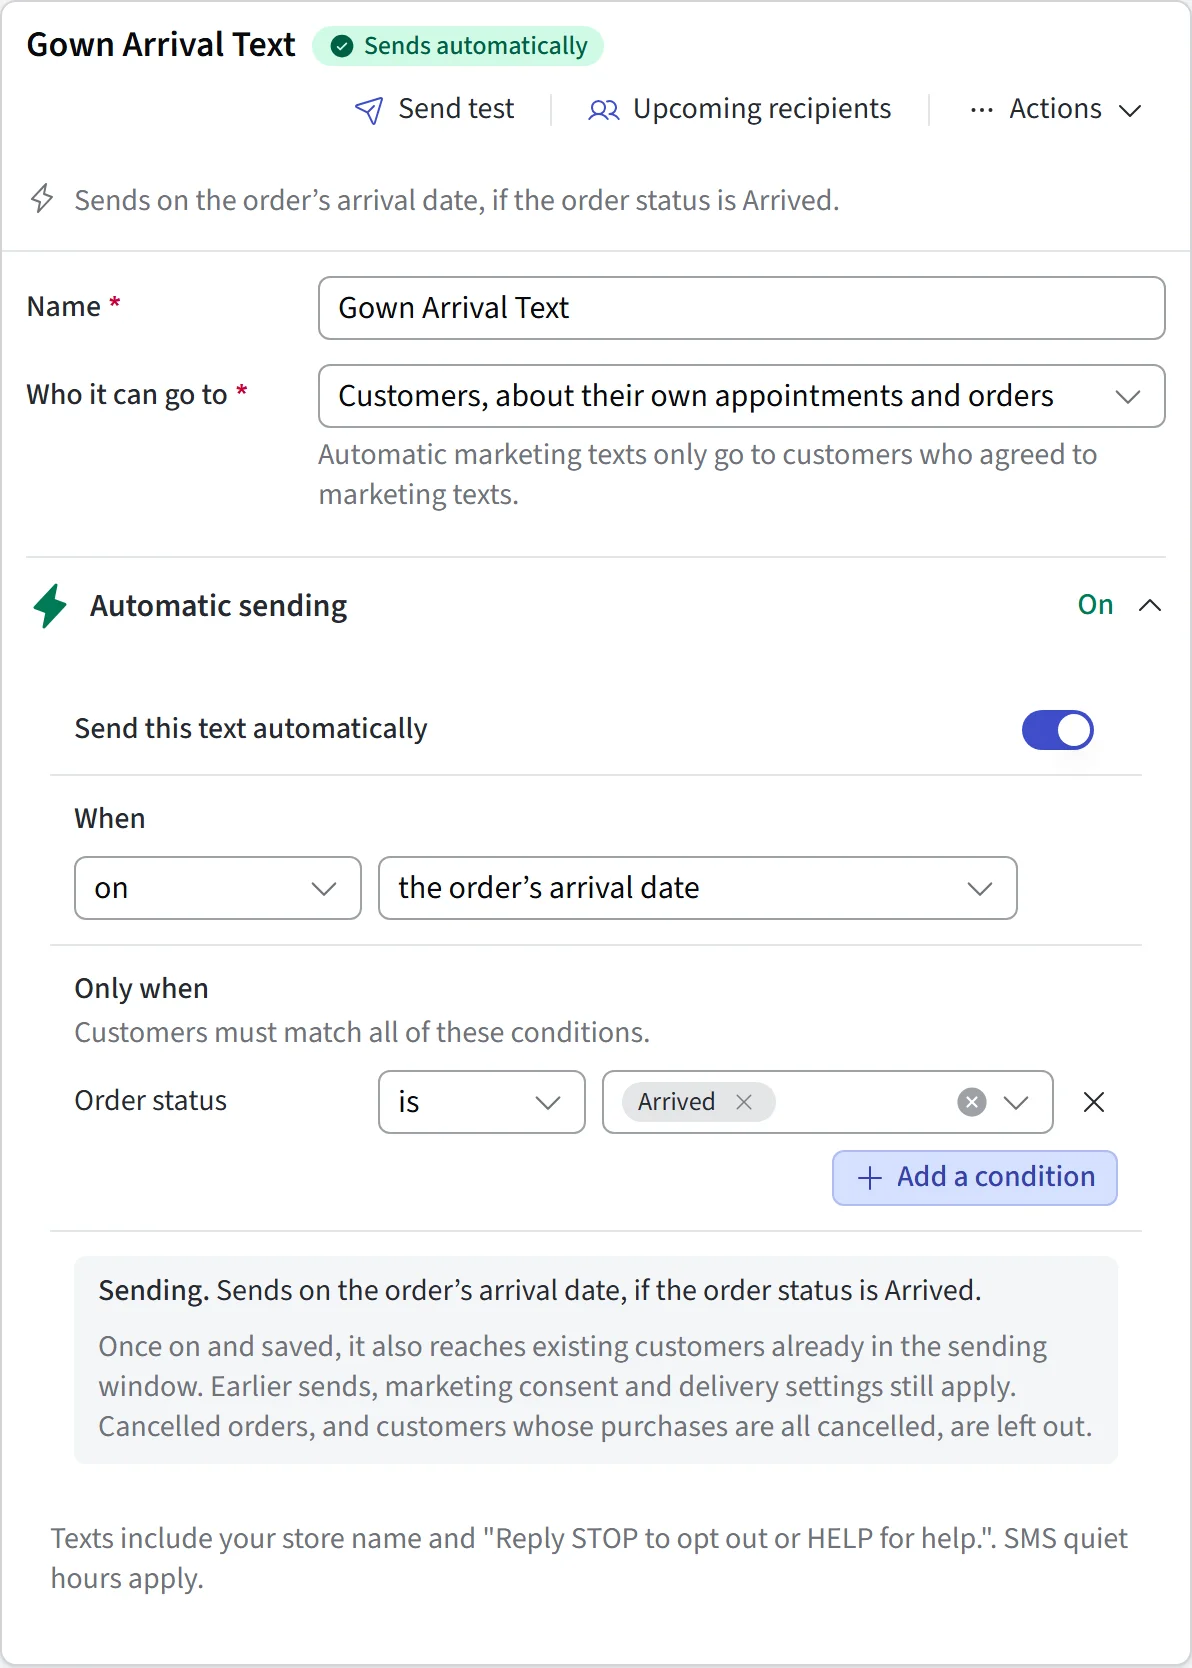This screenshot has height=1668, width=1192.
Task: Open the 'on' timing dropdown
Action: pos(218,888)
